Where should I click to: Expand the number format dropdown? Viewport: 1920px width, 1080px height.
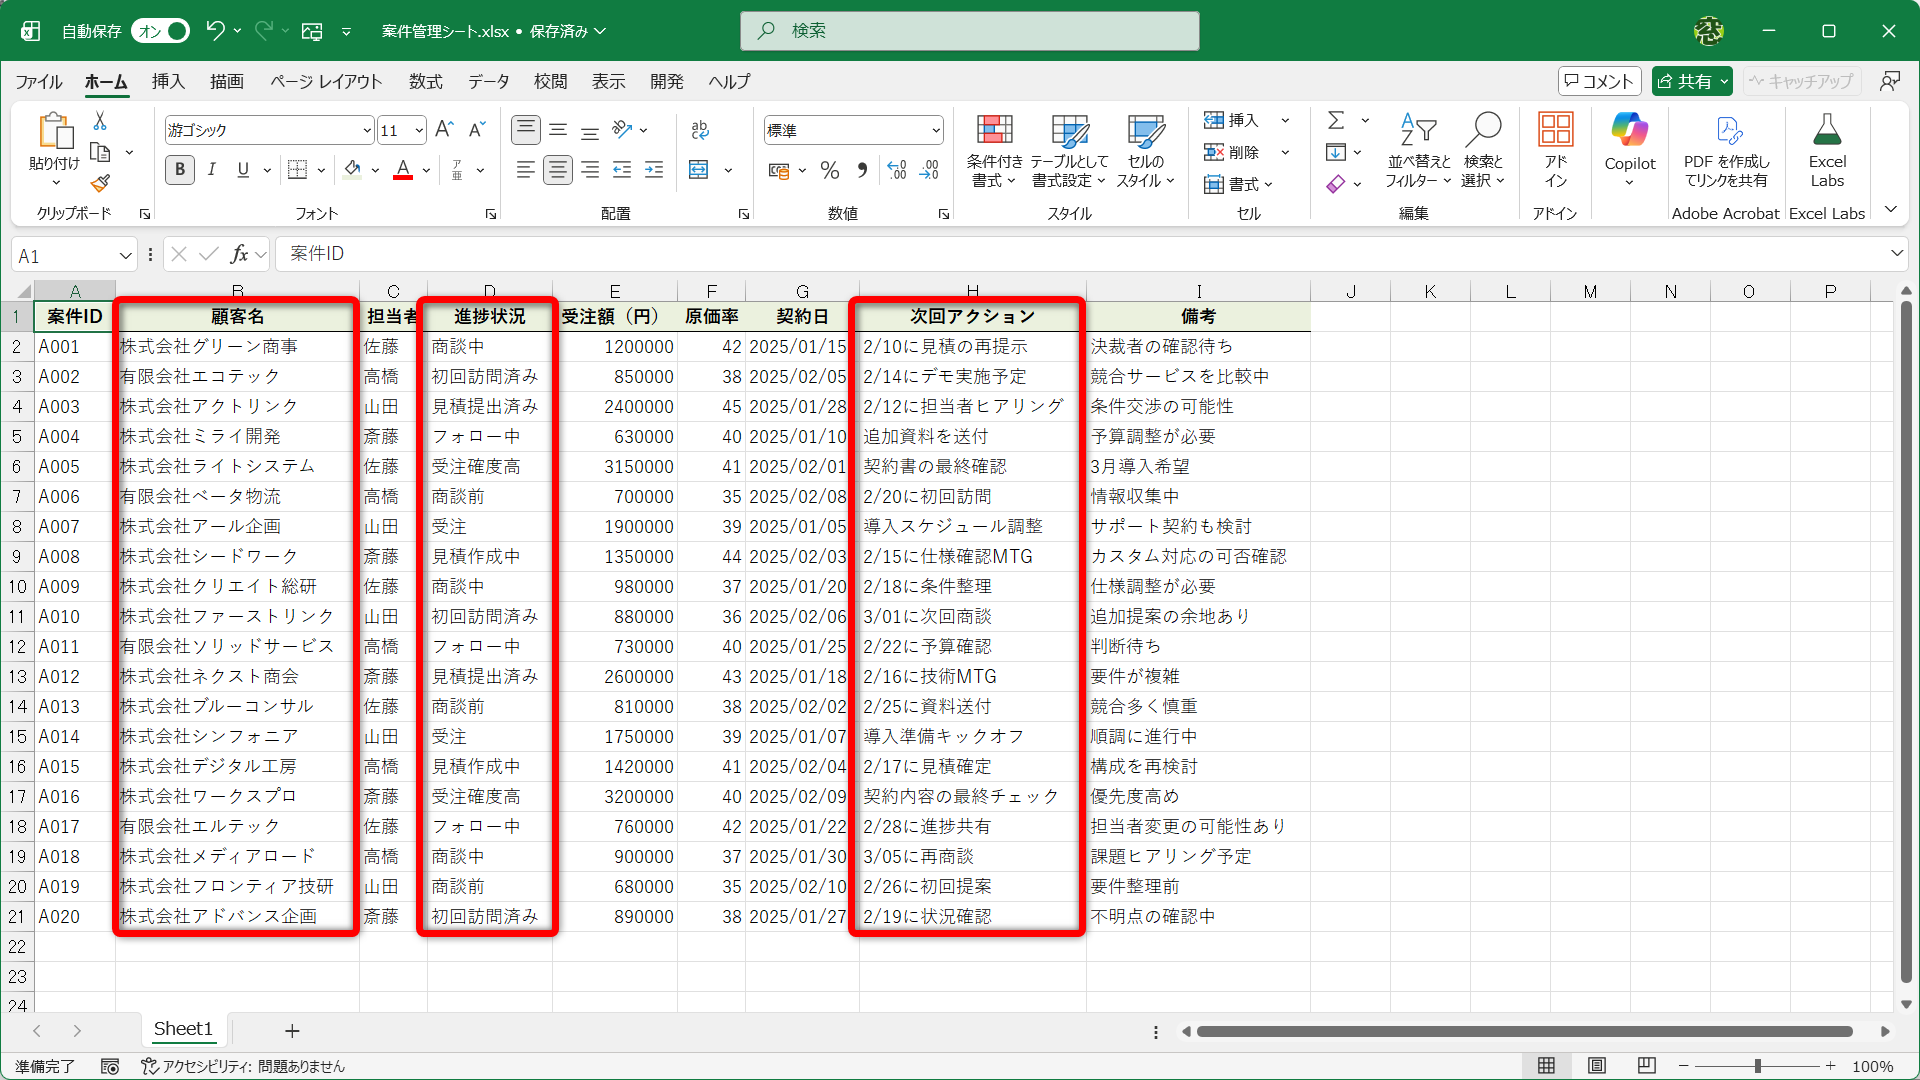point(936,131)
